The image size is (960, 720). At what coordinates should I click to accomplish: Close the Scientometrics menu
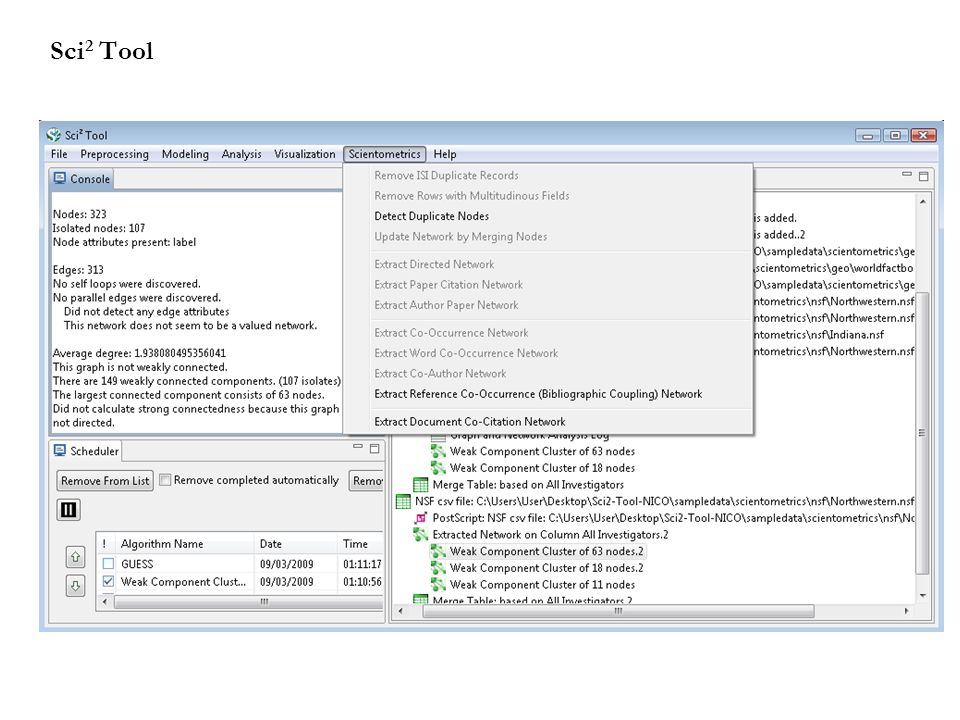[384, 154]
